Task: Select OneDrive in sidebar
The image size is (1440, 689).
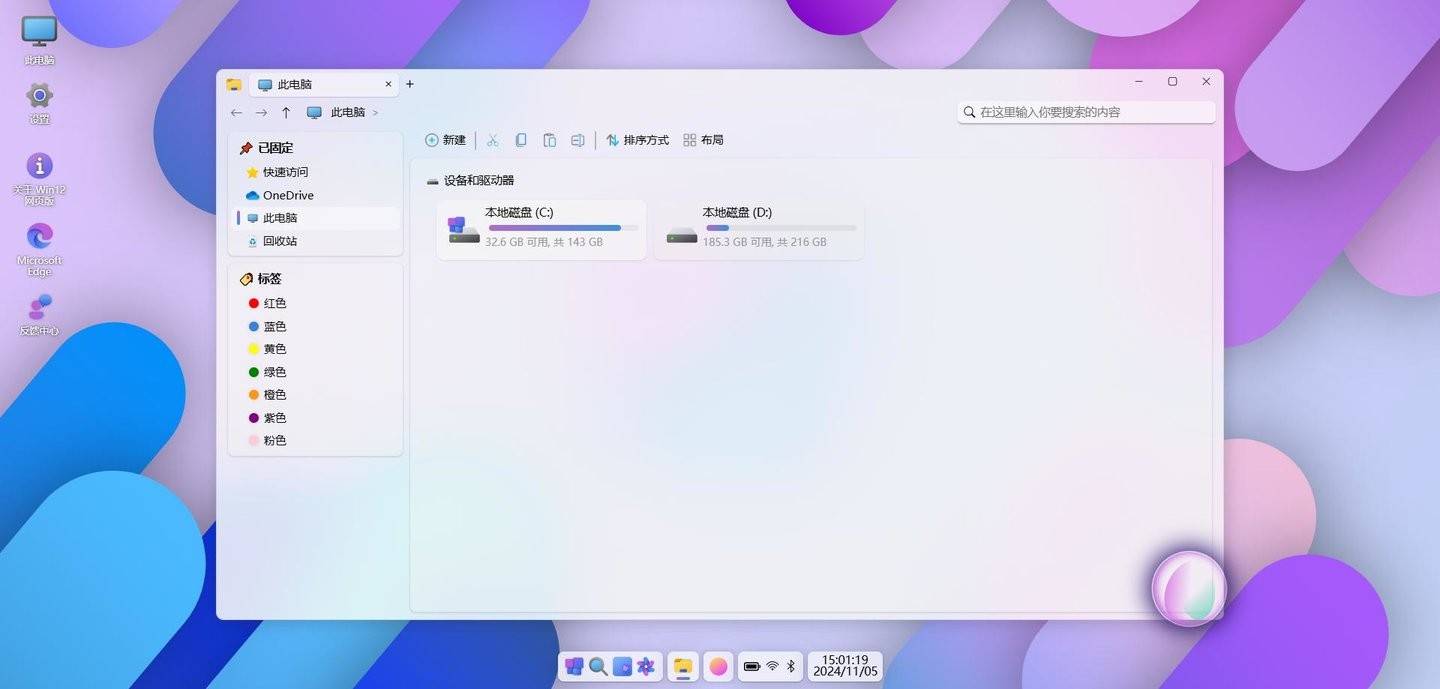Action: pos(316,195)
